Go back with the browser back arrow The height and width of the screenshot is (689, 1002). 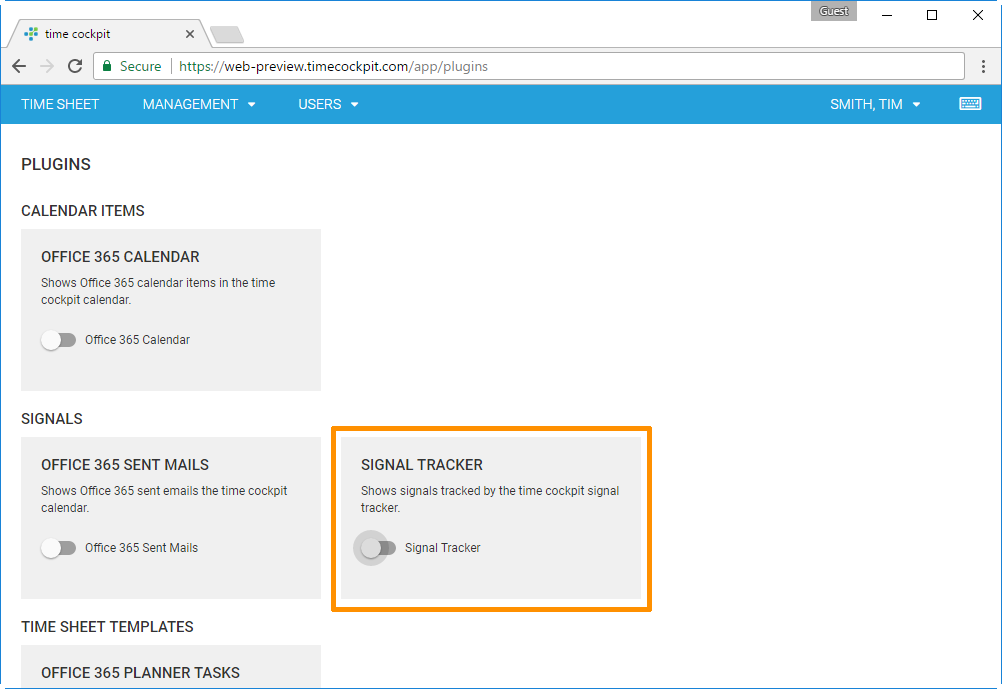(x=19, y=66)
